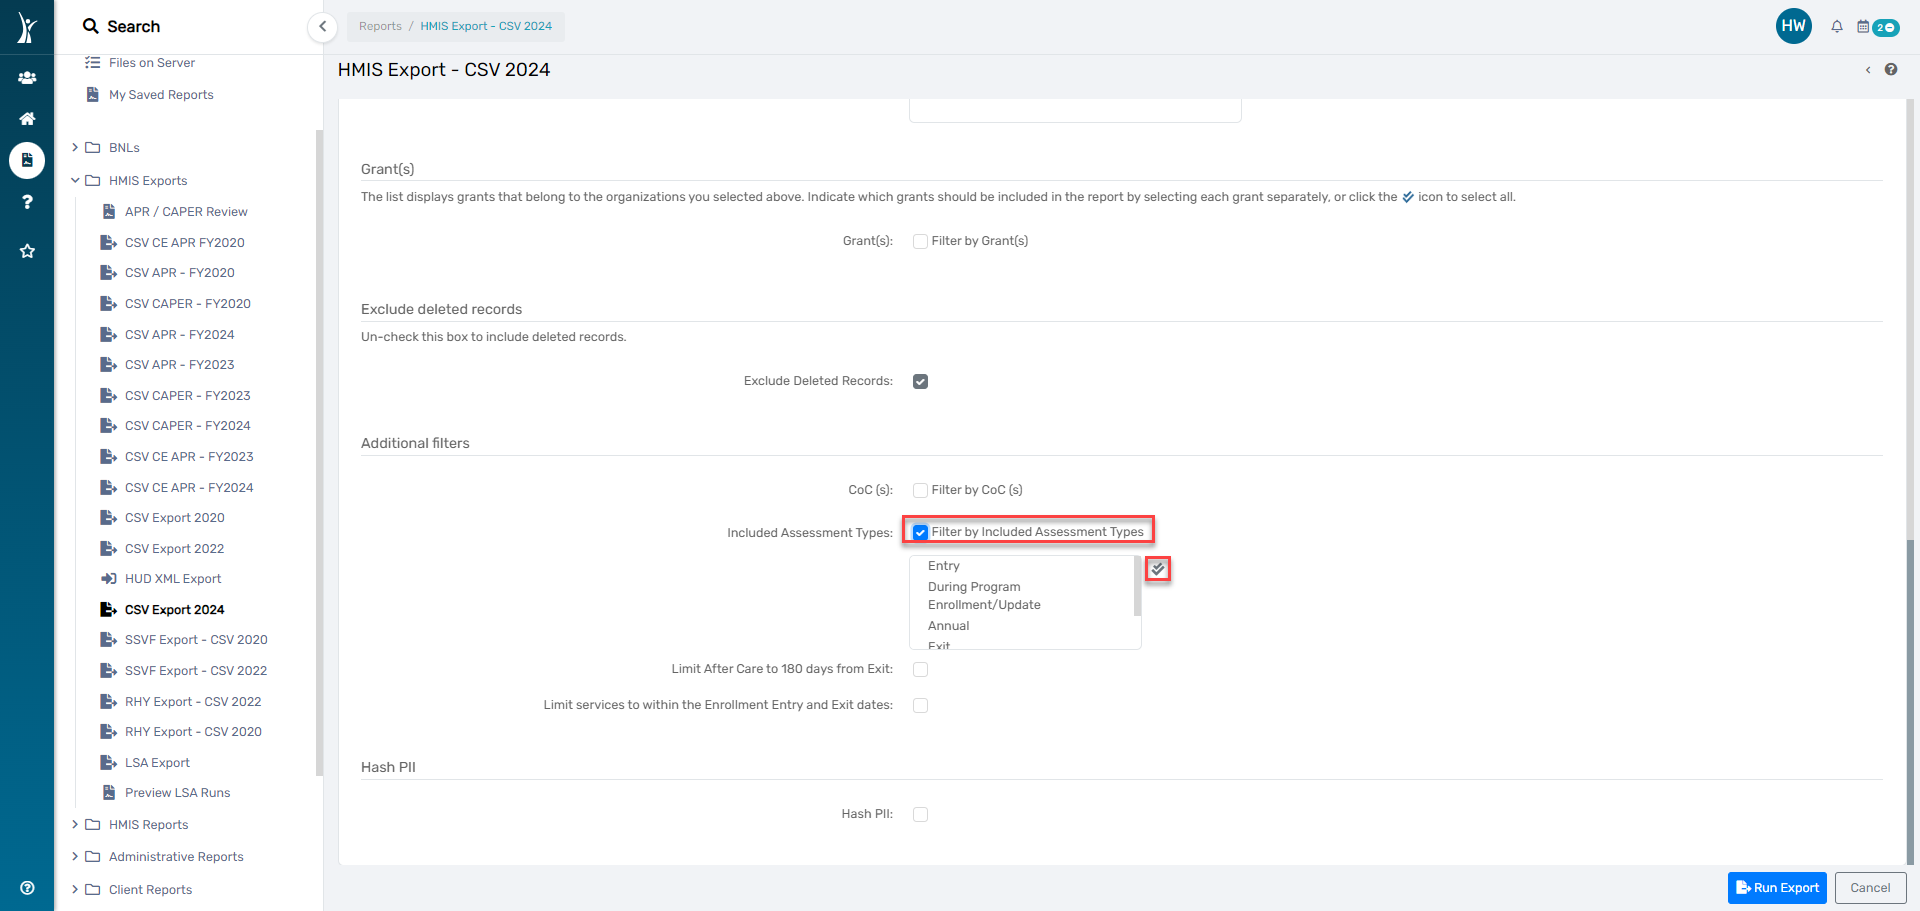The image size is (1920, 911).
Task: Open My Saved Reports in the sidebar
Action: pyautogui.click(x=162, y=94)
